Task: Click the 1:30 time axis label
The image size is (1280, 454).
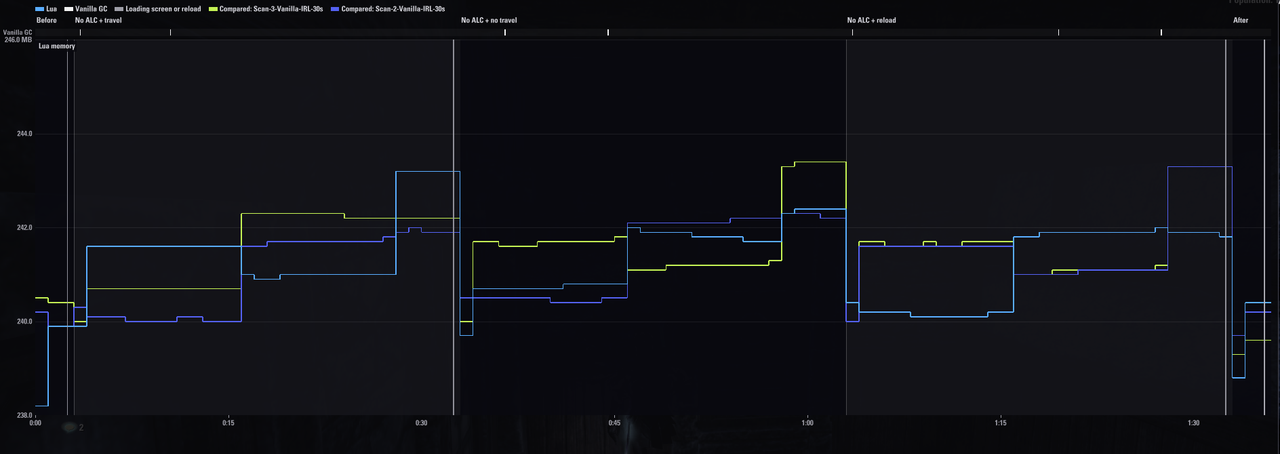Action: point(1194,423)
